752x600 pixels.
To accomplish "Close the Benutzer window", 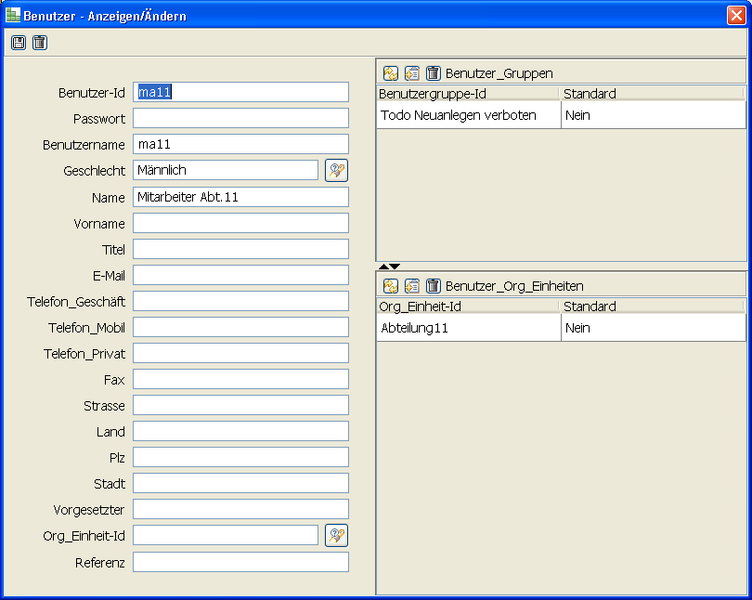I will [735, 16].
